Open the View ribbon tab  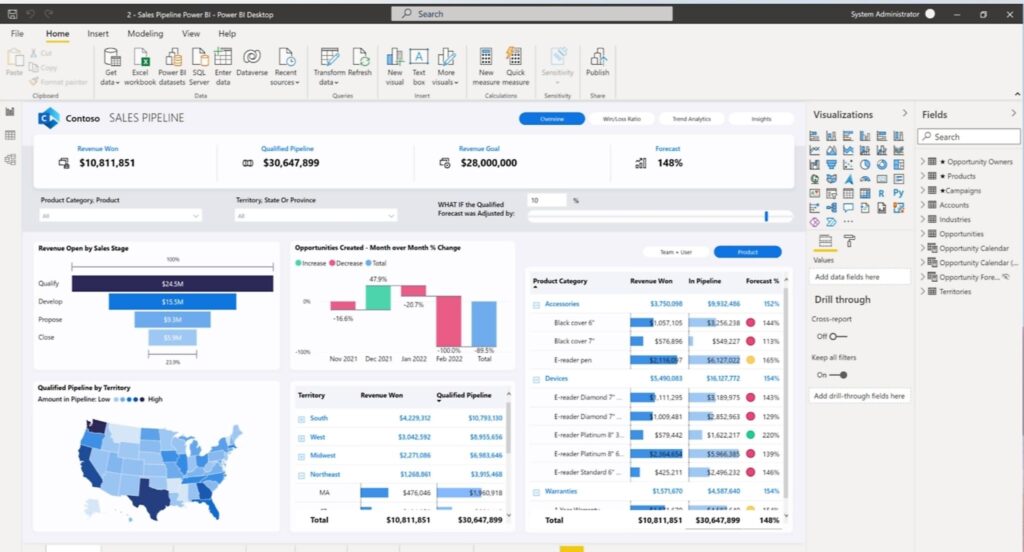click(191, 33)
